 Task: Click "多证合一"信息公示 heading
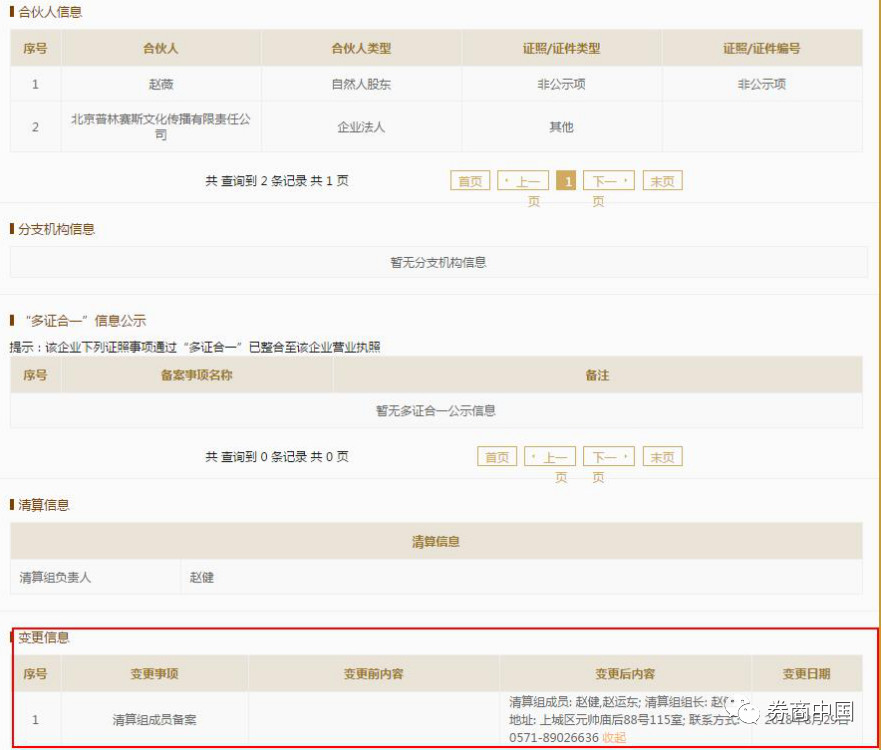pyautogui.click(x=86, y=321)
